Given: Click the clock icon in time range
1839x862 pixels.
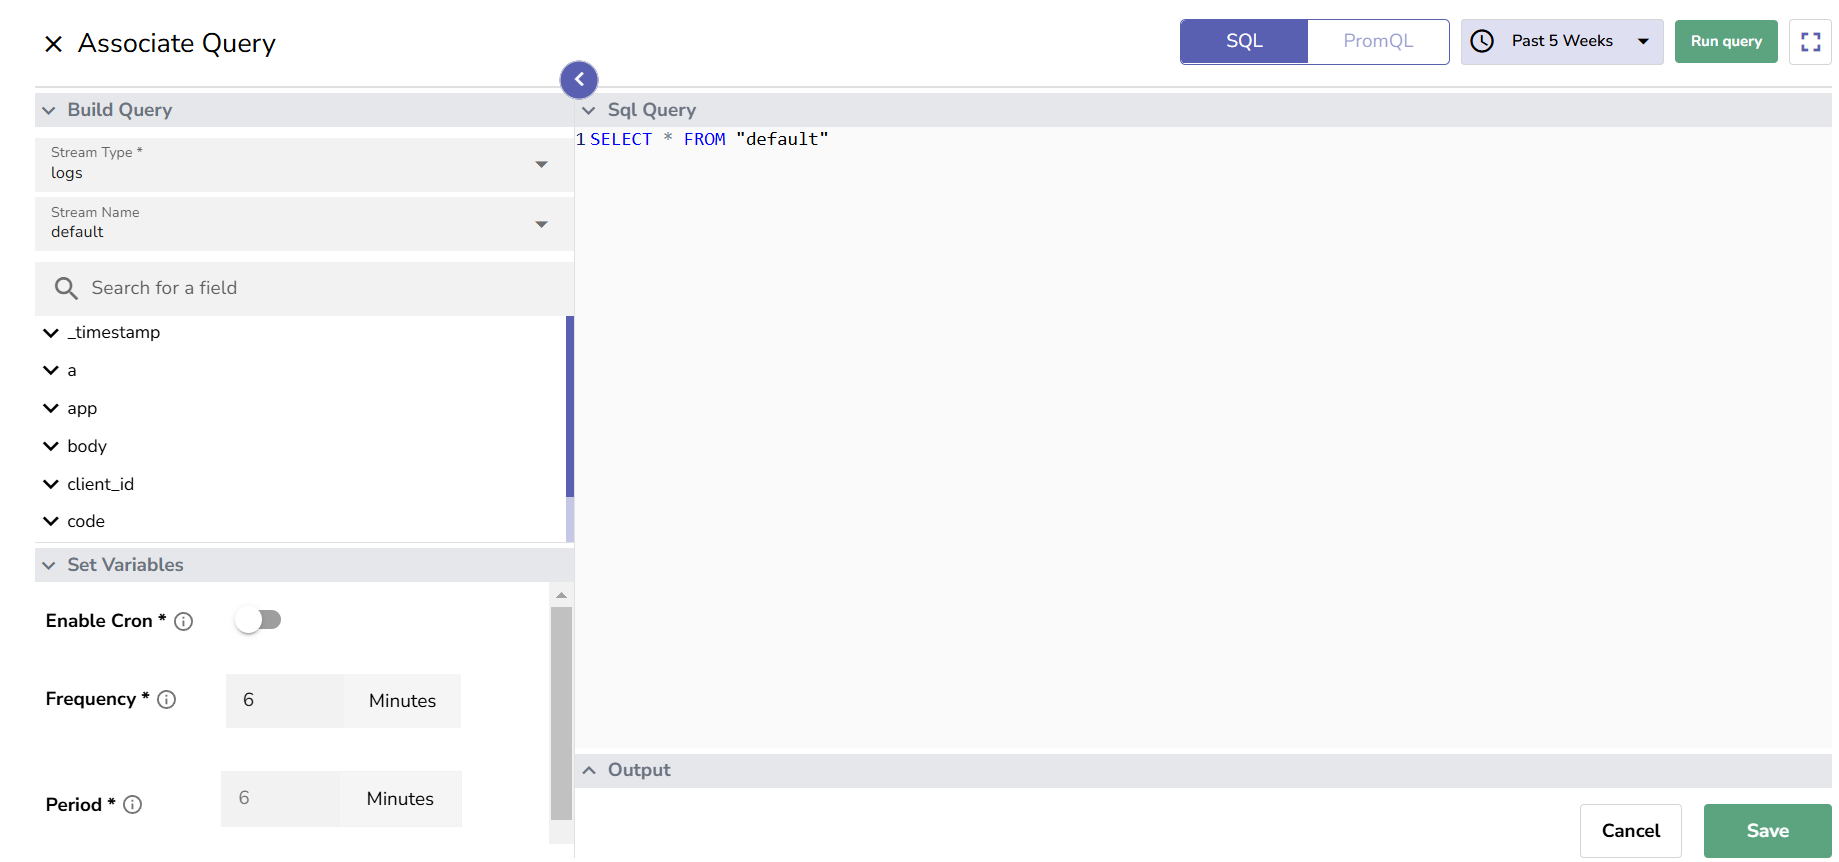Looking at the screenshot, I should pyautogui.click(x=1482, y=41).
